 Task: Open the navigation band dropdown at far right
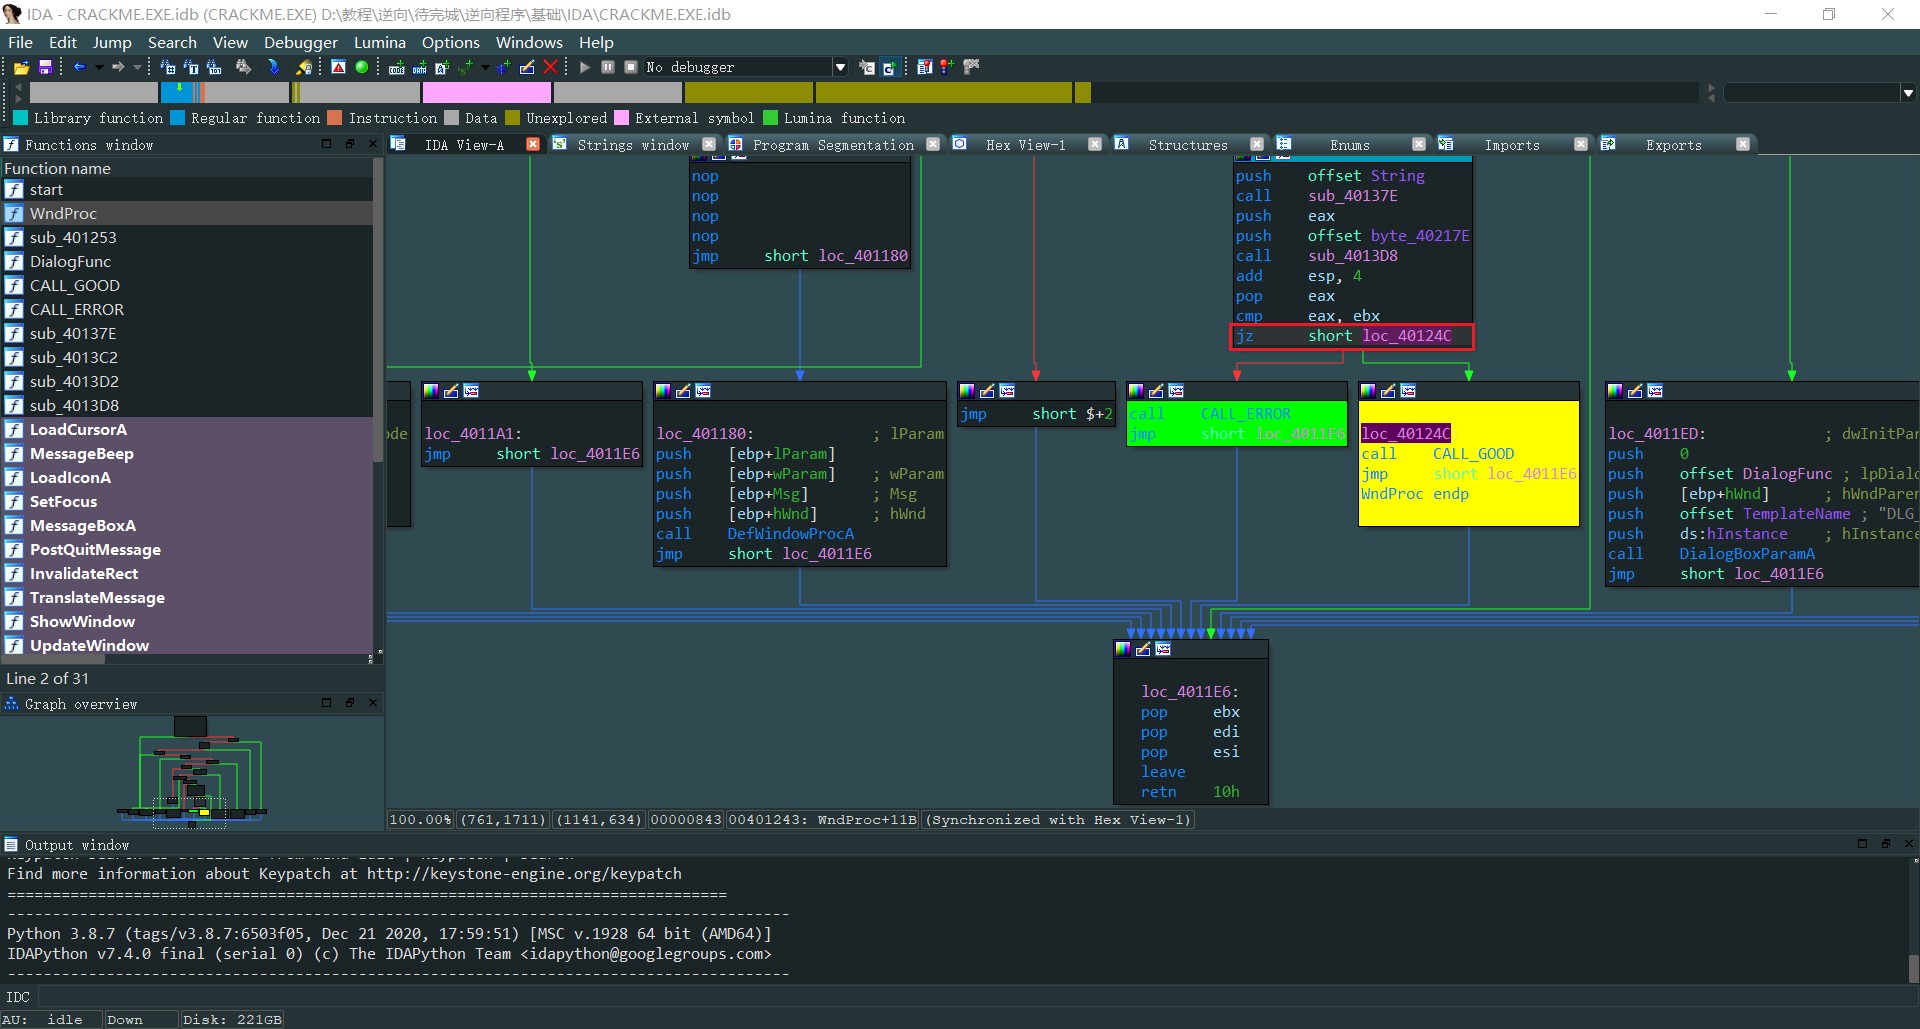click(1908, 93)
